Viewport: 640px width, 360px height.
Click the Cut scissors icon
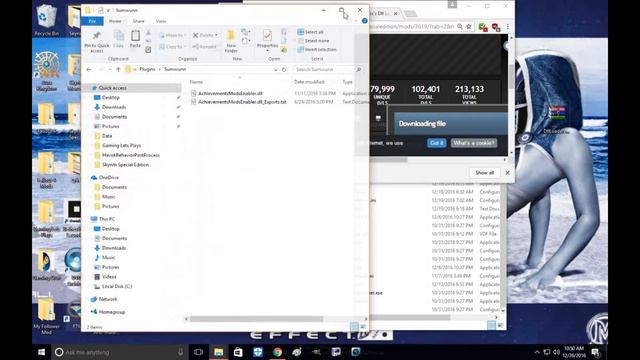[x=148, y=32]
